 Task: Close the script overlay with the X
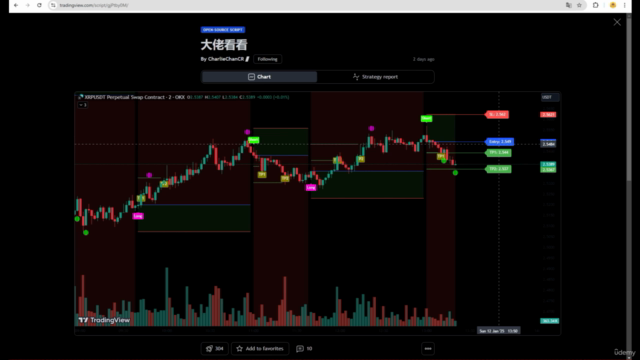click(x=617, y=22)
